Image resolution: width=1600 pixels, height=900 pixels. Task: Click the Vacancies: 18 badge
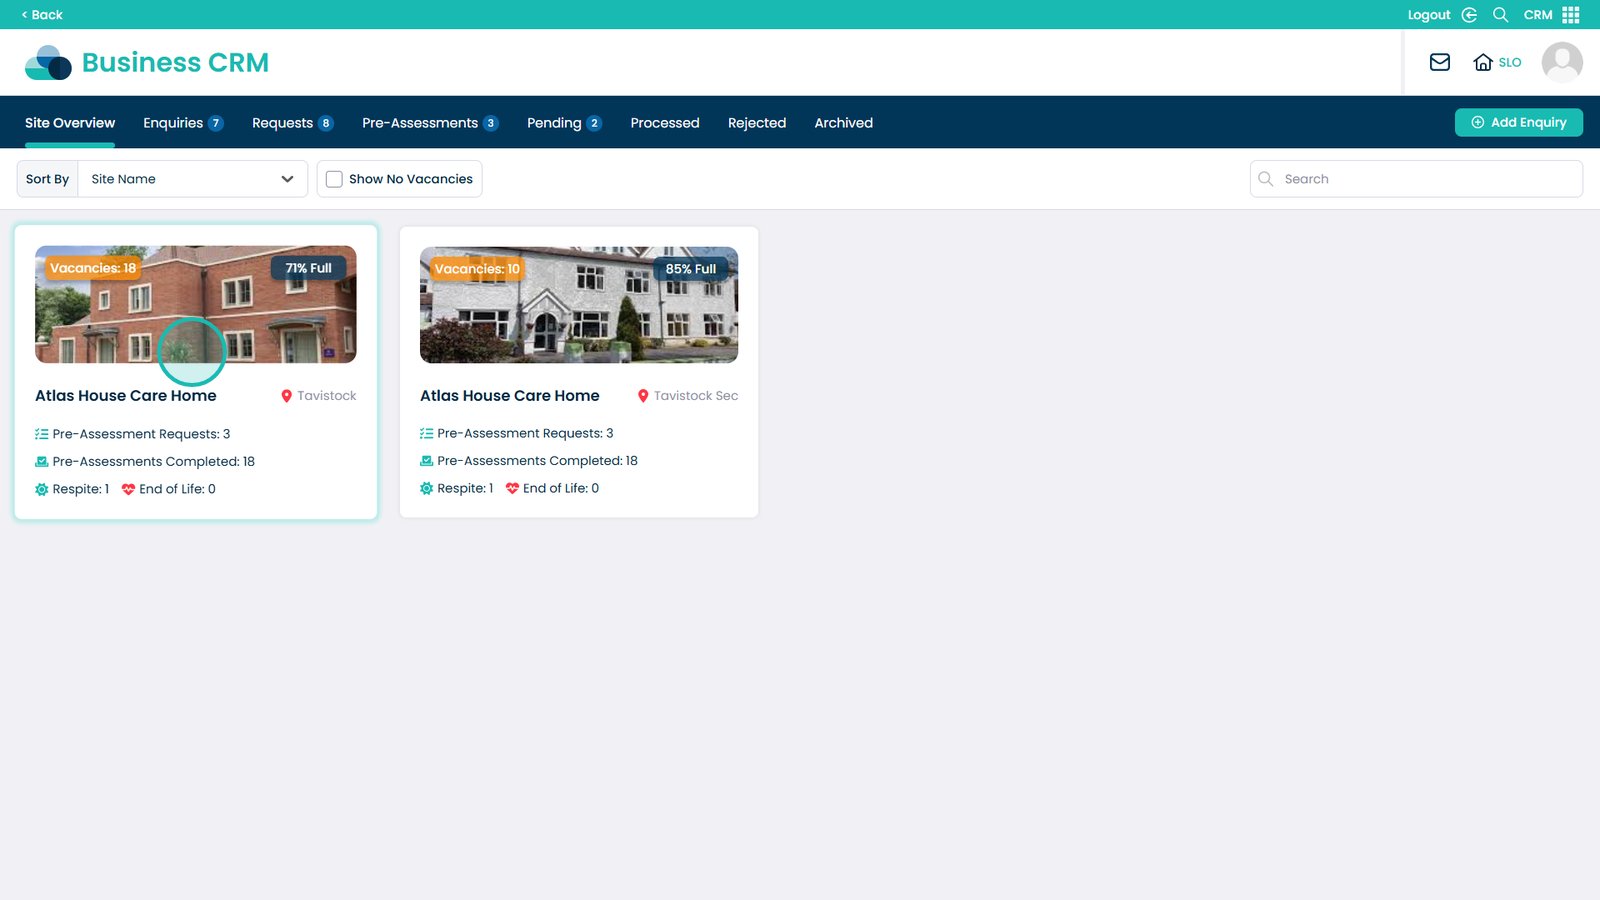pos(93,268)
